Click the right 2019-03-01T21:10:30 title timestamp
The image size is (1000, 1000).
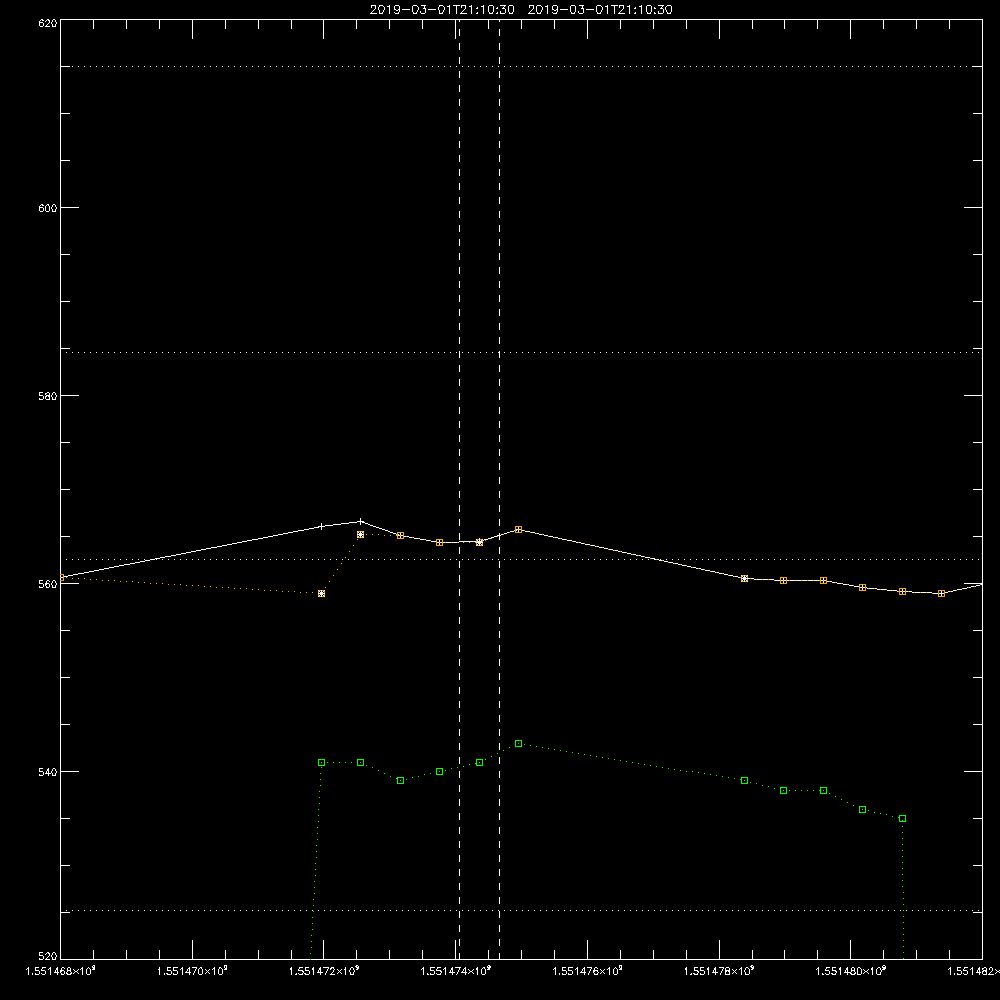point(600,10)
